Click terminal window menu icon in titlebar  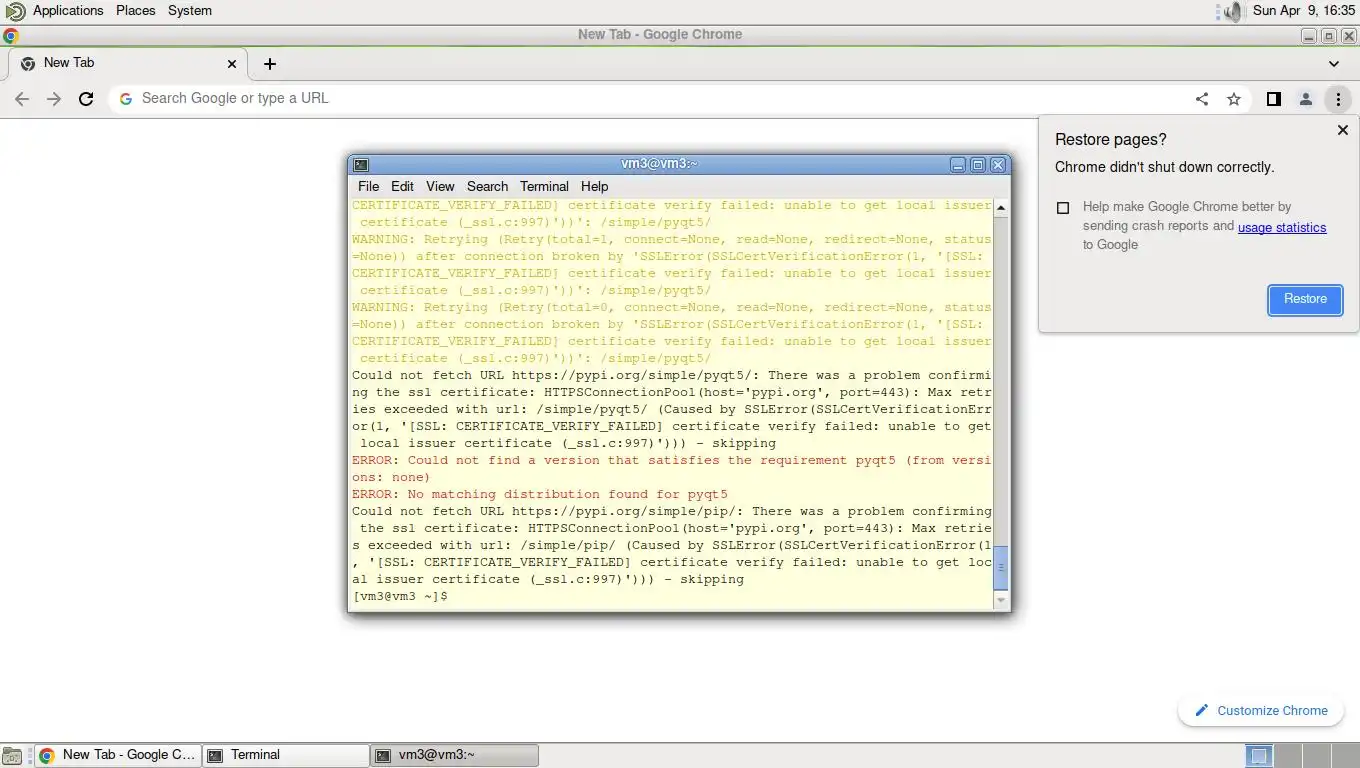click(x=361, y=165)
